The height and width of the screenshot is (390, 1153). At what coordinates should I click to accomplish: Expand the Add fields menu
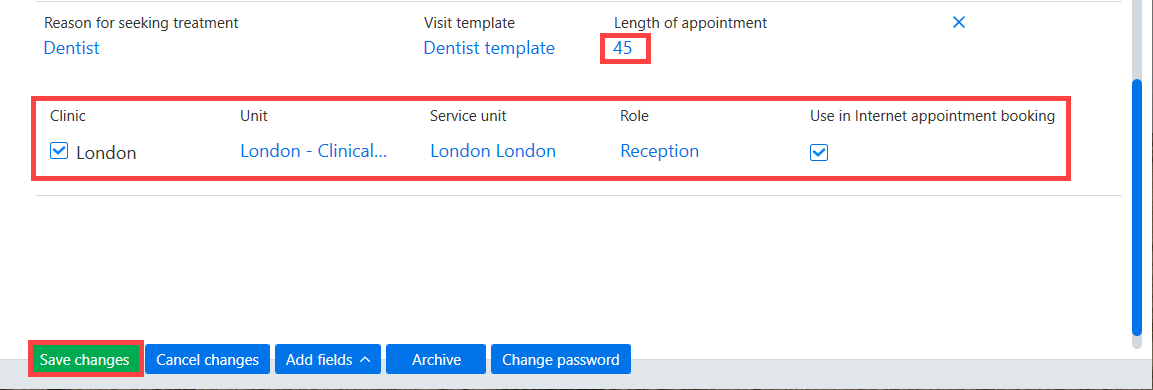tap(328, 360)
